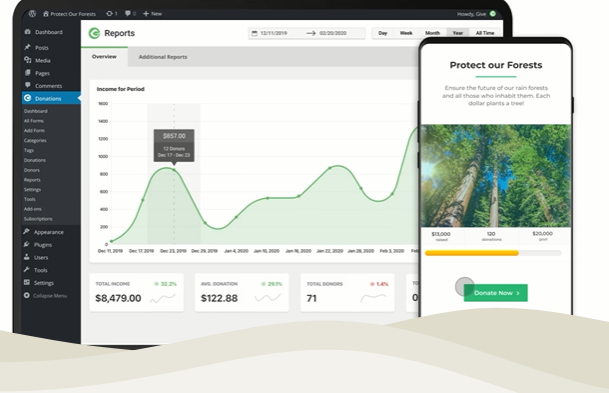
Task: Open Categories submenu item
Action: click(x=35, y=141)
